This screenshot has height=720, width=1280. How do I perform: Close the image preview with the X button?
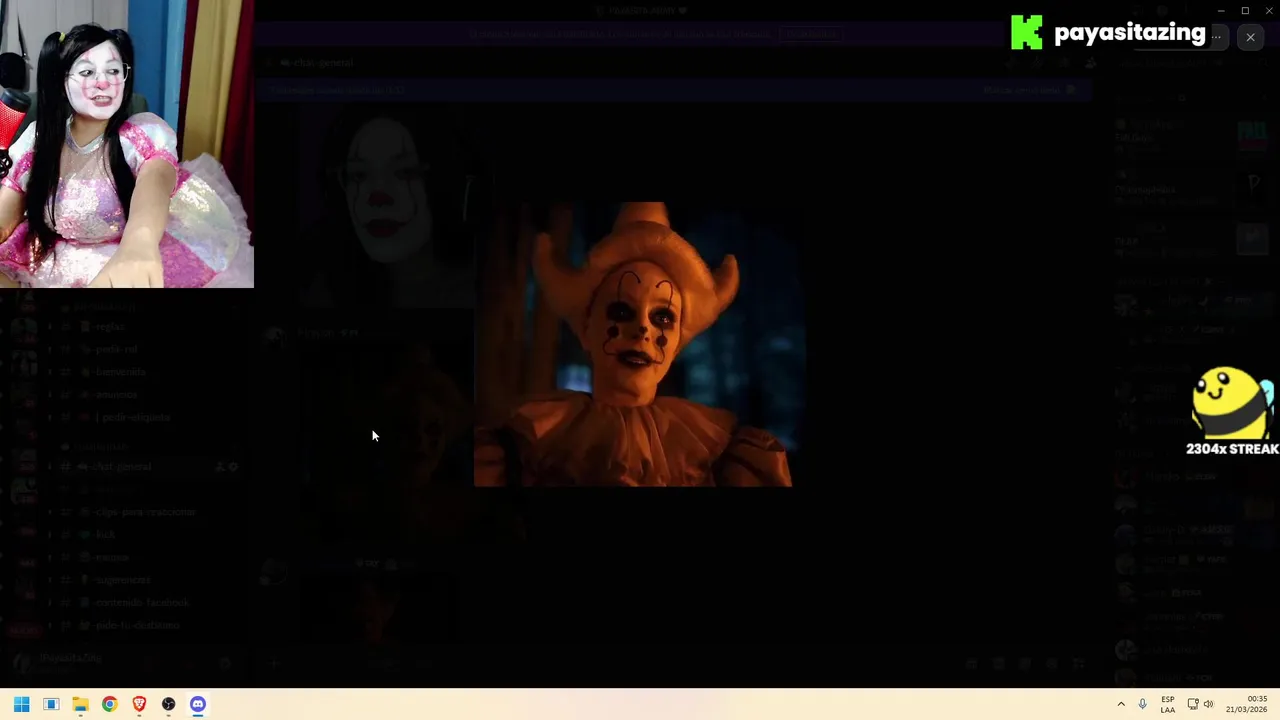click(x=1250, y=37)
